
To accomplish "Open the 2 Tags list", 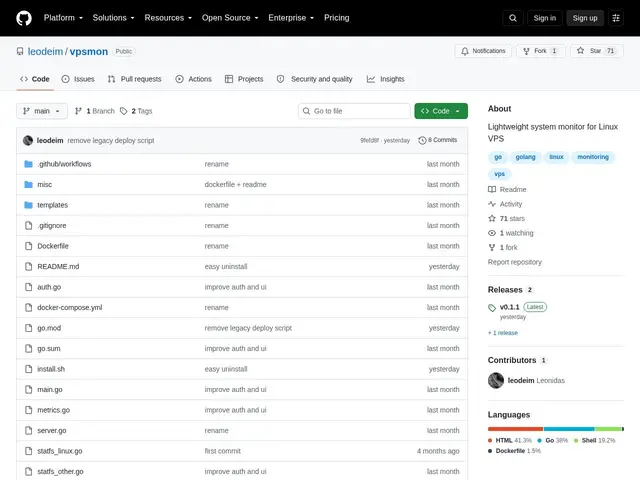I will click(x=136, y=111).
